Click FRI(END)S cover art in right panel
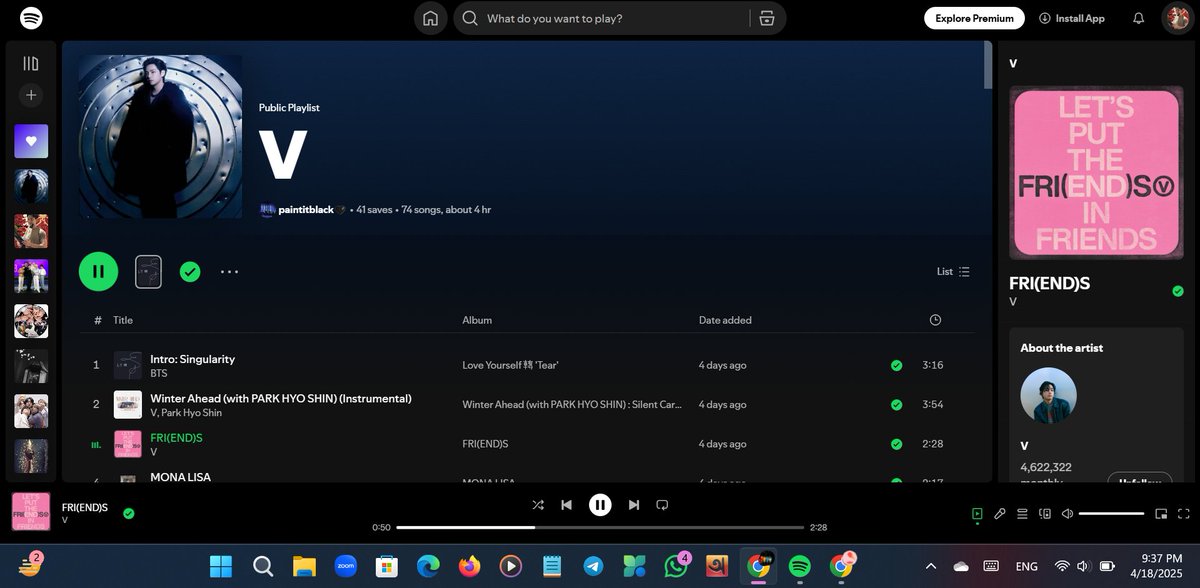Image resolution: width=1200 pixels, height=588 pixels. 1096,173
